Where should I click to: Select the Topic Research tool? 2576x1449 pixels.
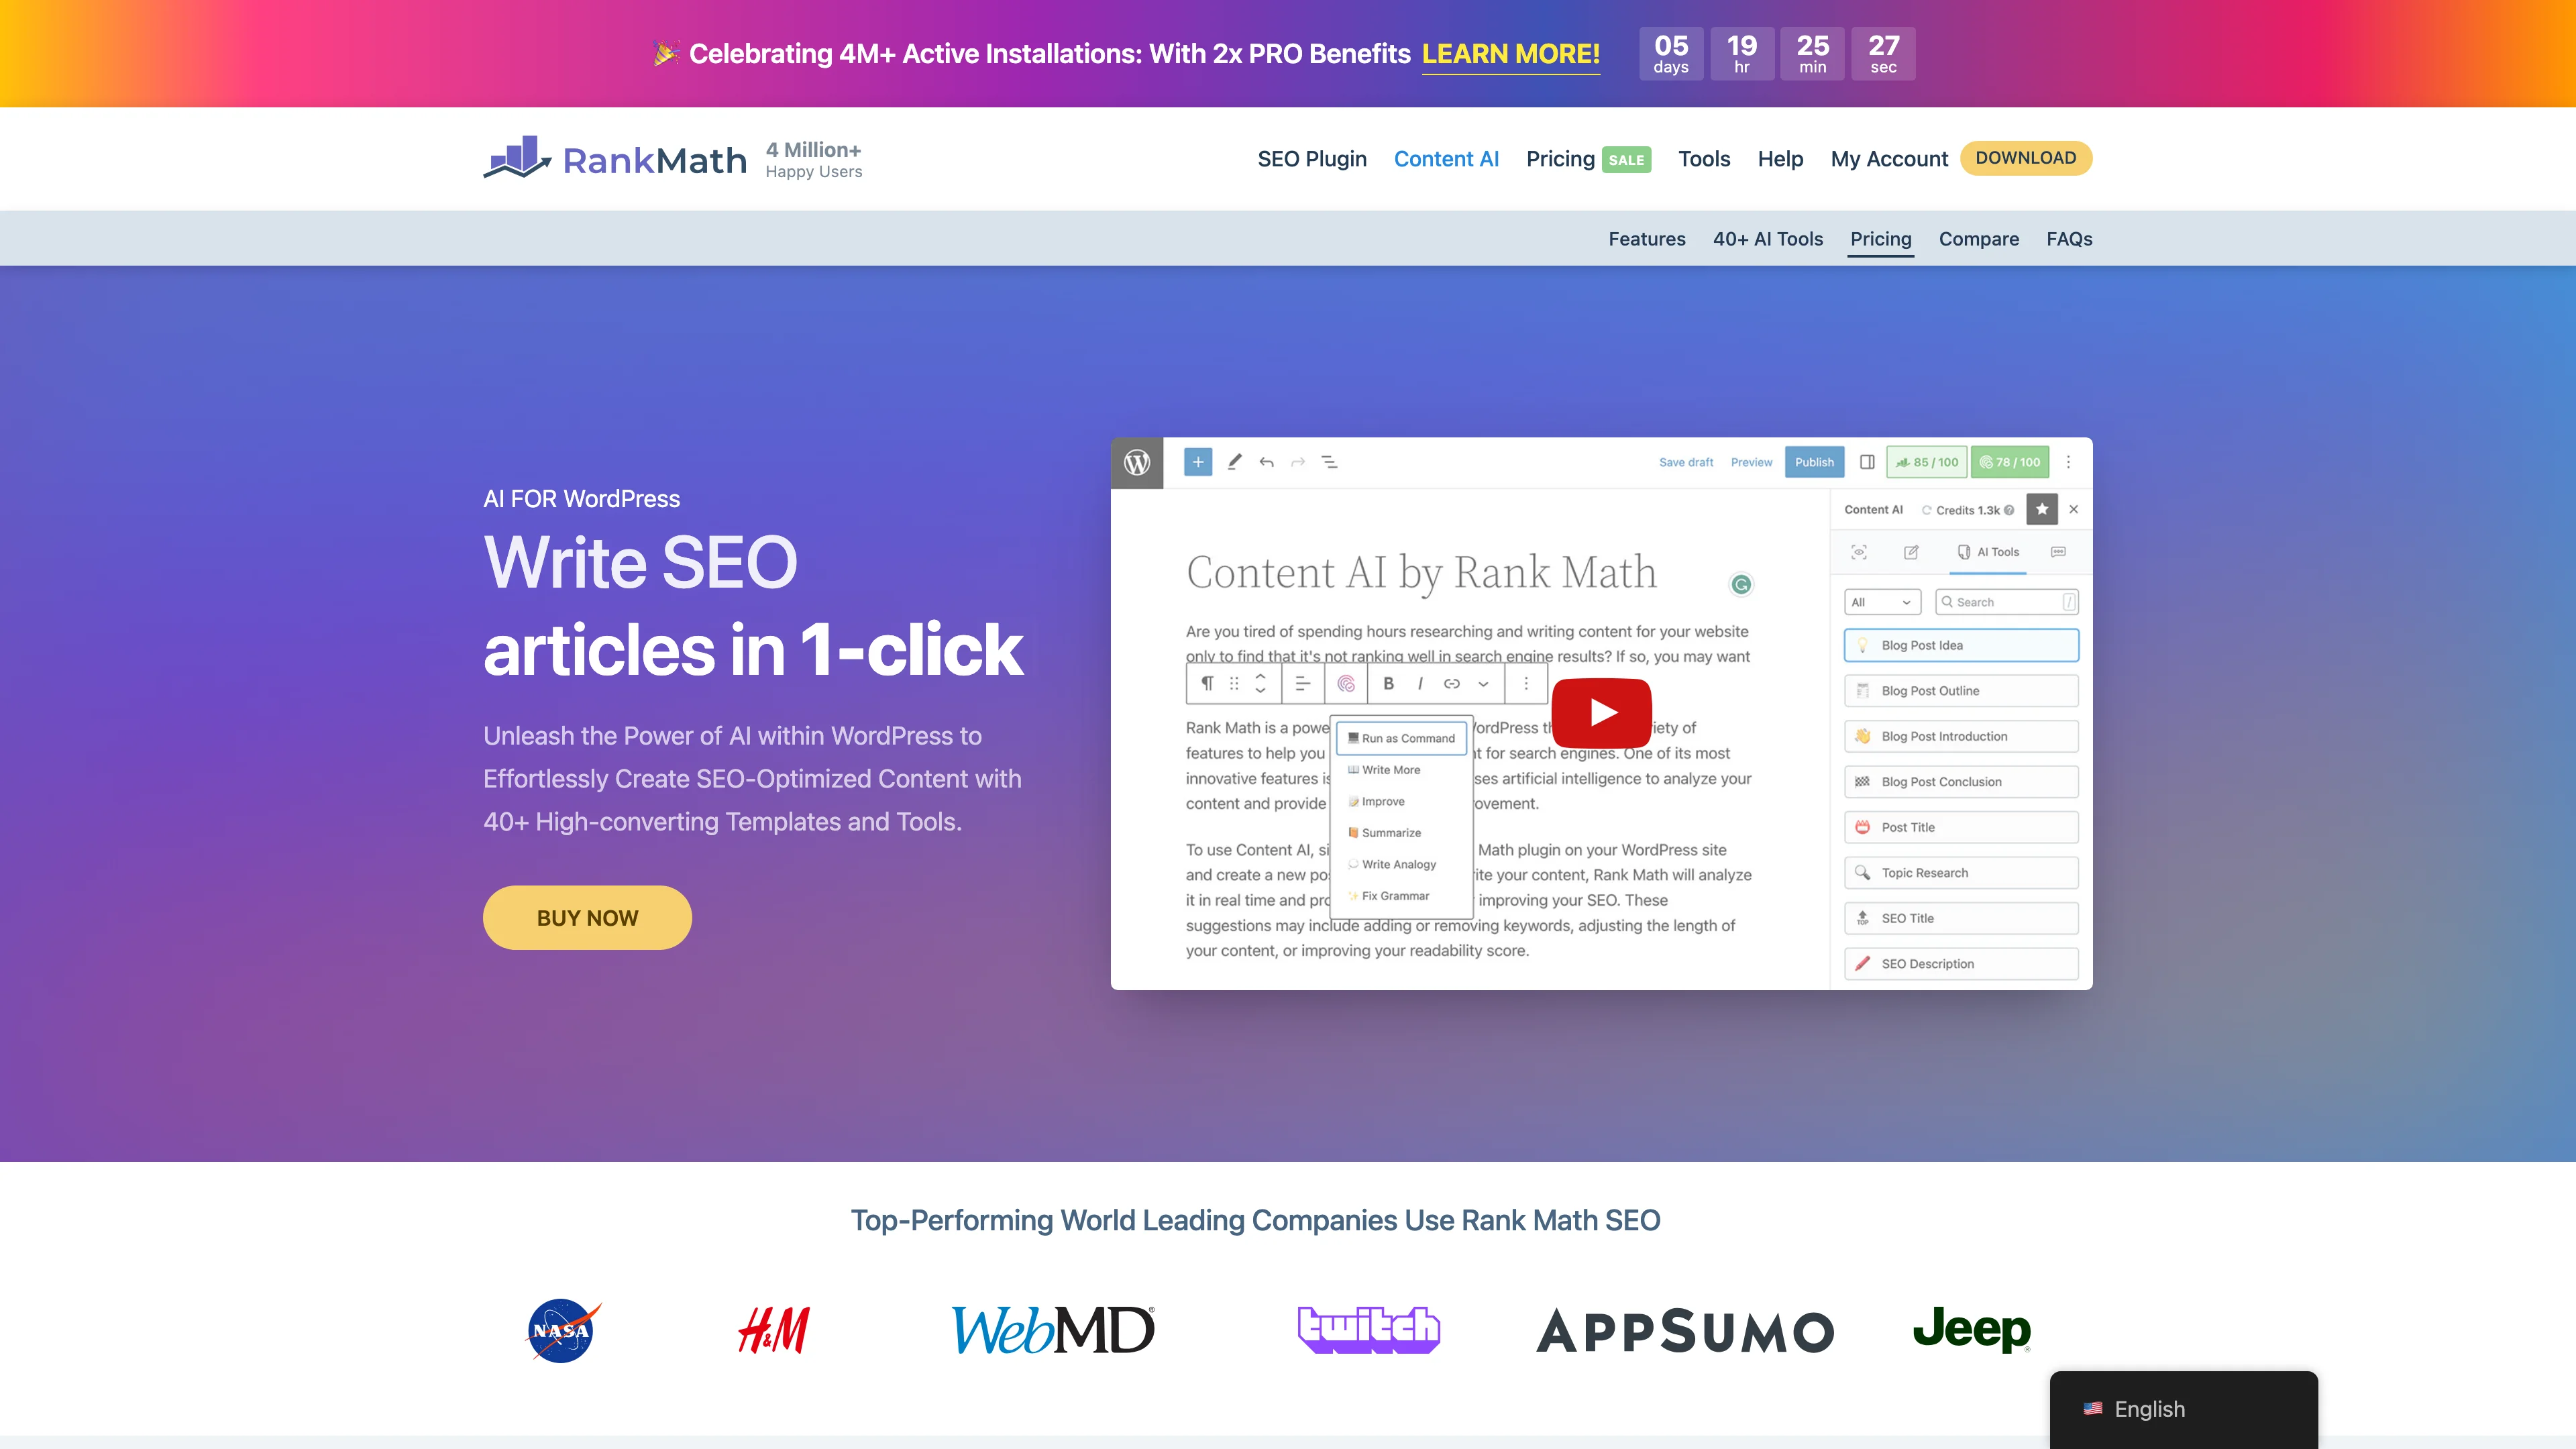(x=1961, y=873)
